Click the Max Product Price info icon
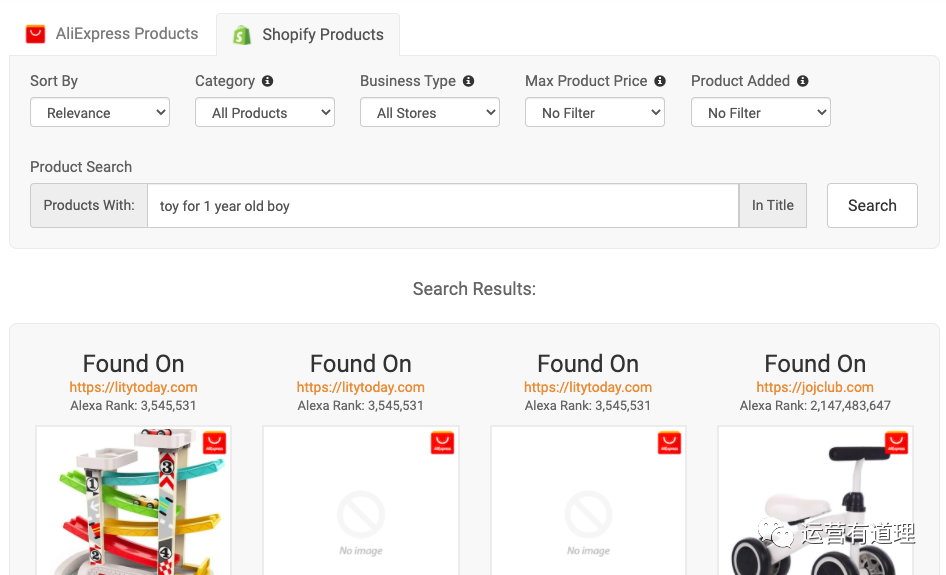946x575 pixels. [x=660, y=81]
